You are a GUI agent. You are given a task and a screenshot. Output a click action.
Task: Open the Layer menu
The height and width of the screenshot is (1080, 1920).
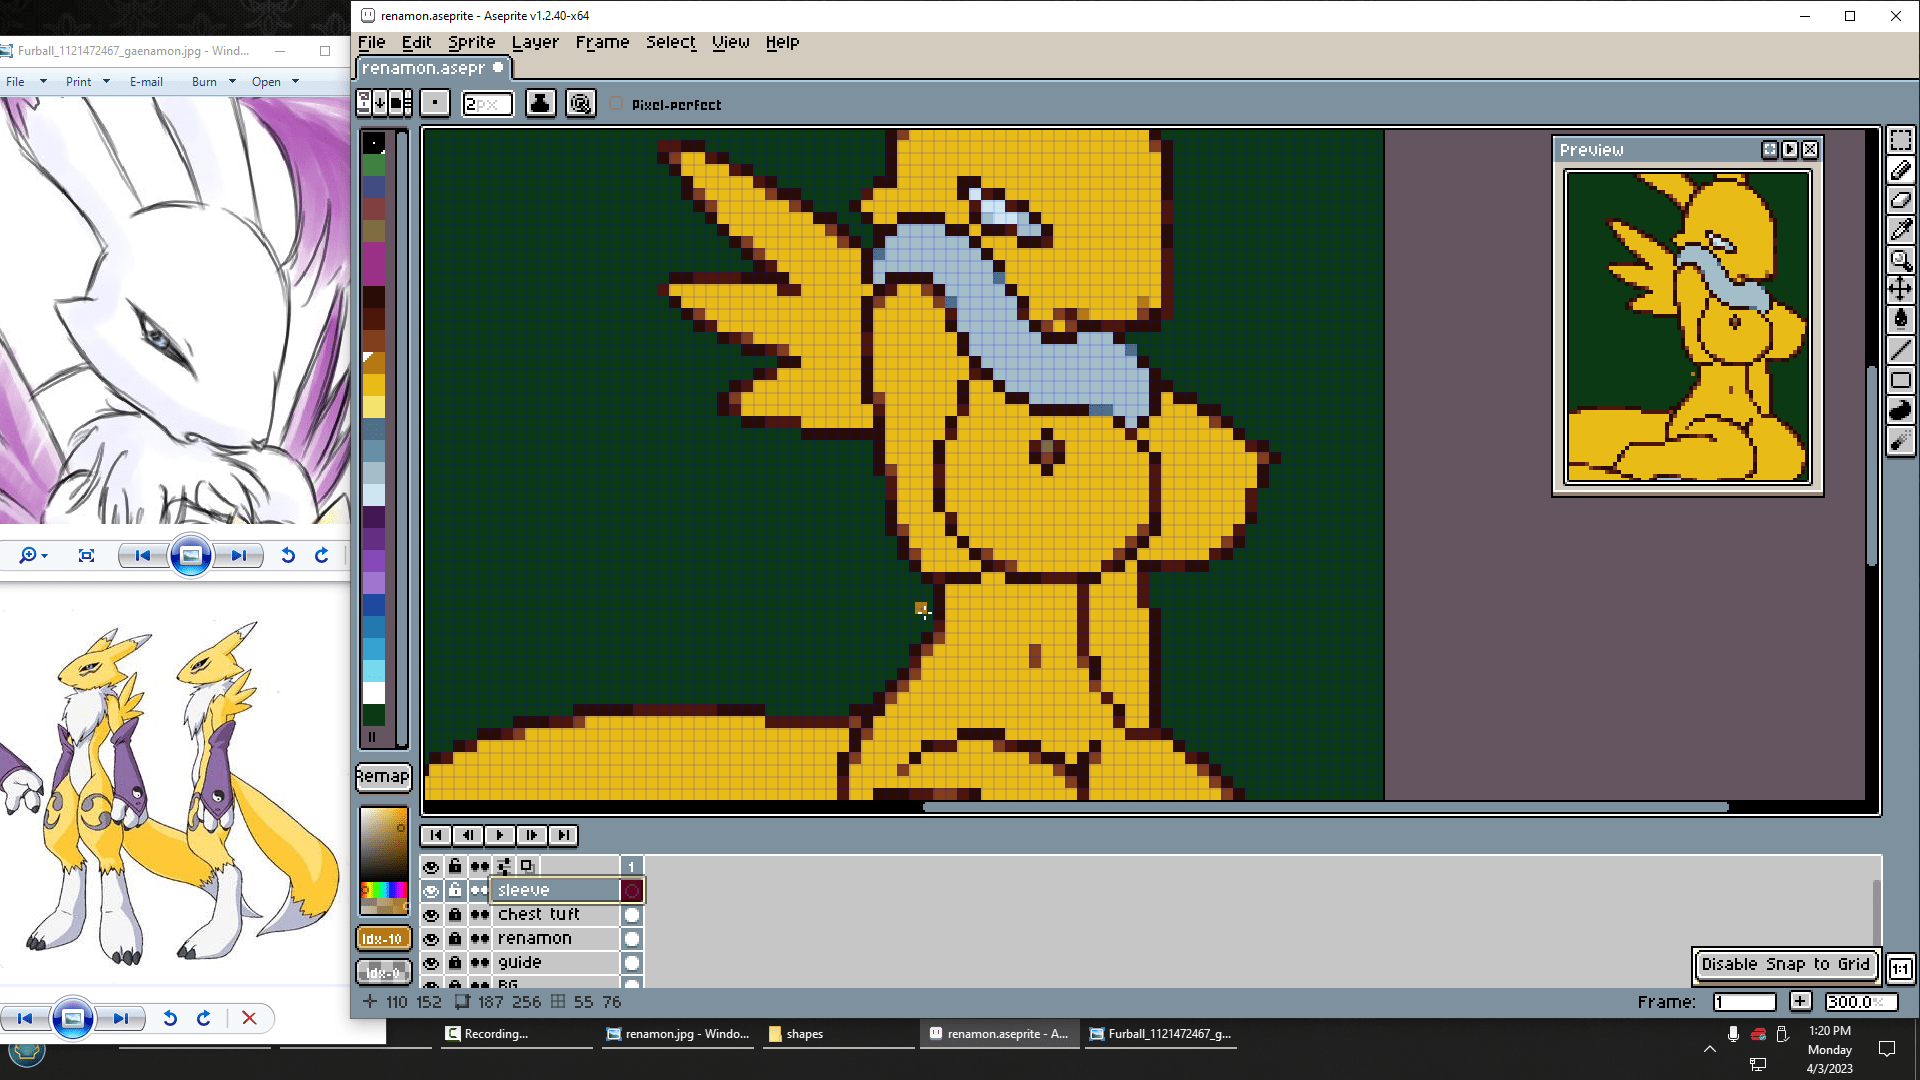(535, 42)
